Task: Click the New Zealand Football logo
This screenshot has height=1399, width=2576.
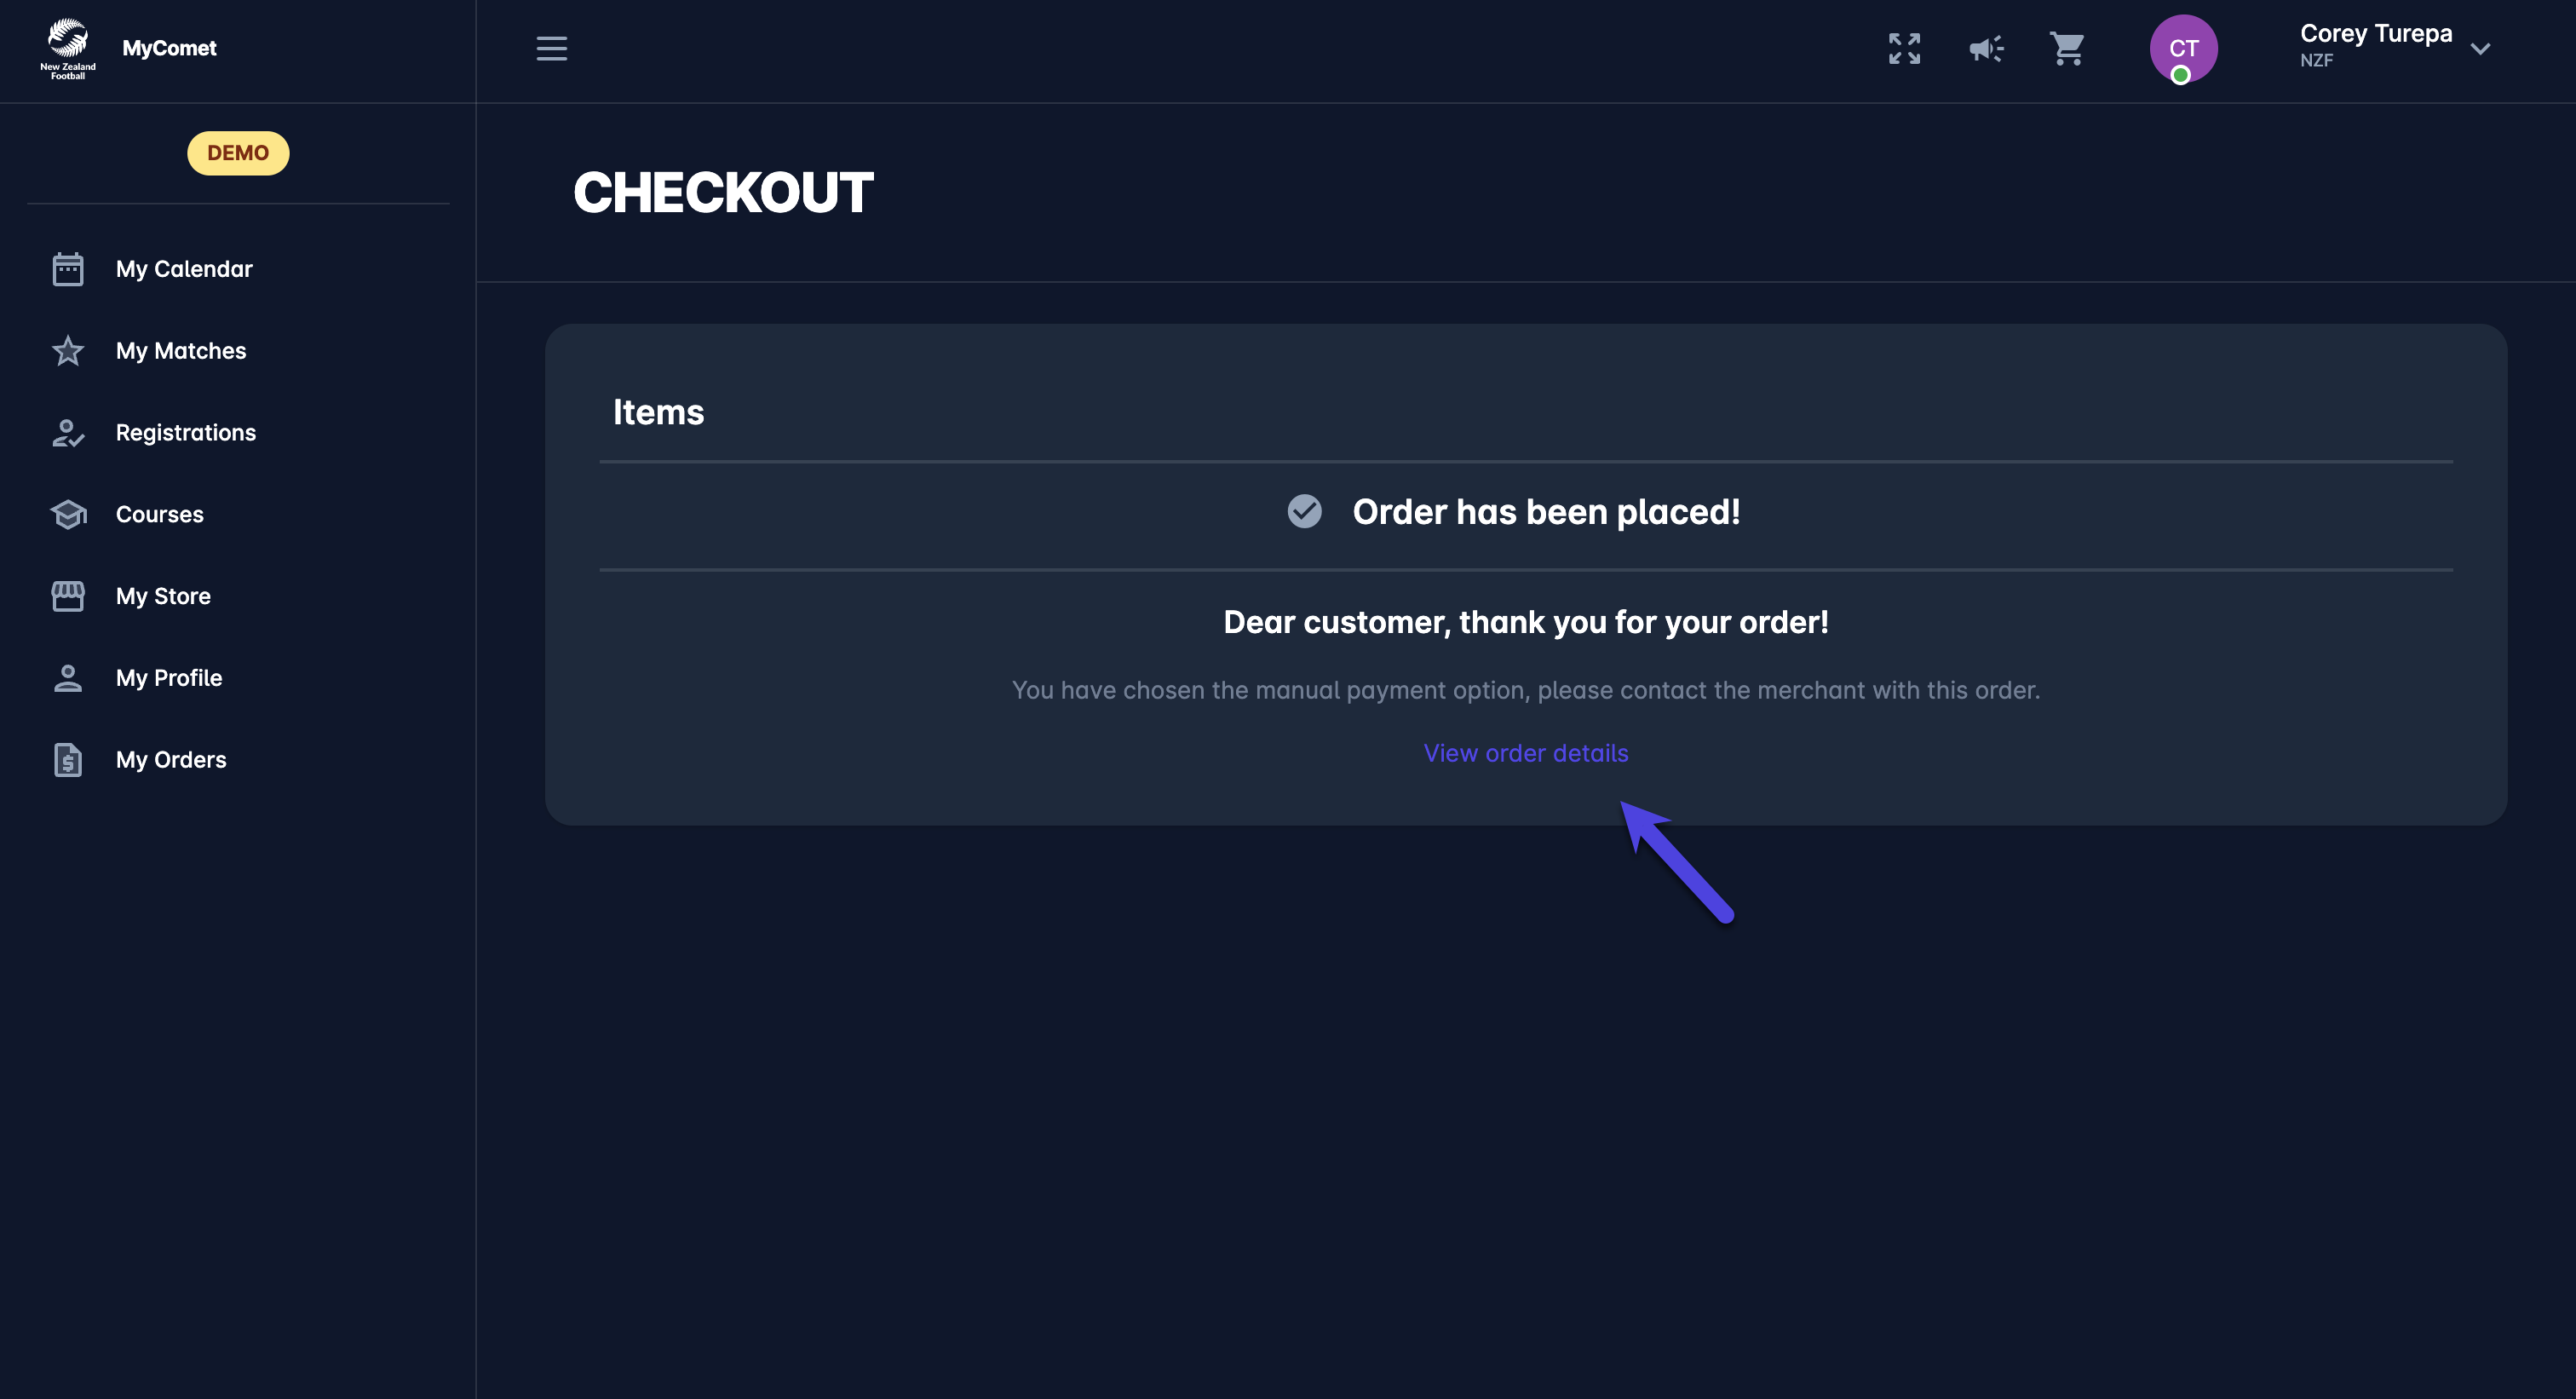Action: click(x=67, y=47)
